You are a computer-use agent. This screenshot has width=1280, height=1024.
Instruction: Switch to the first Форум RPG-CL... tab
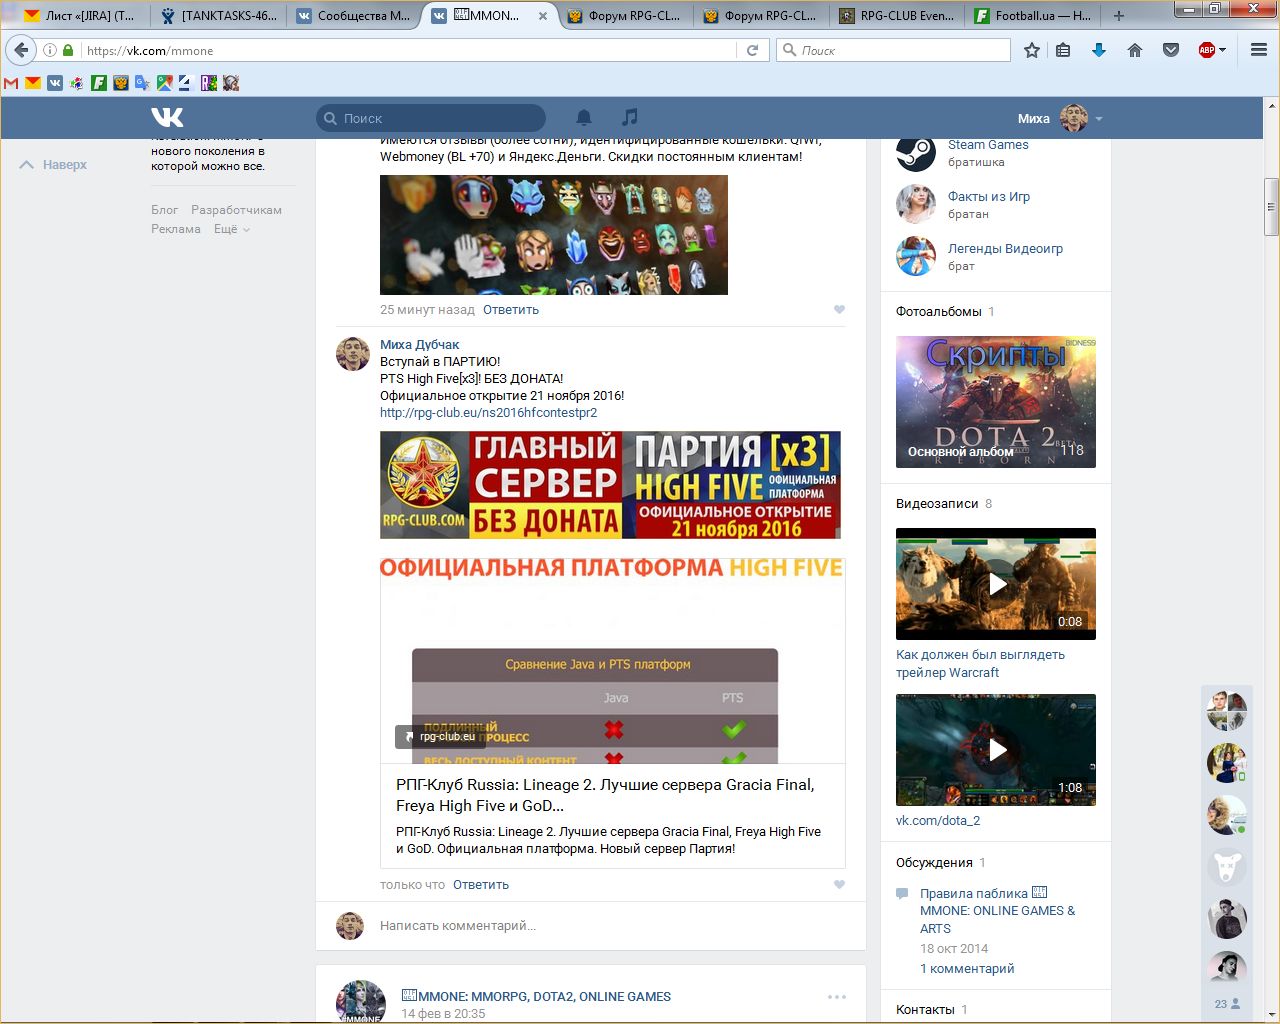[625, 15]
